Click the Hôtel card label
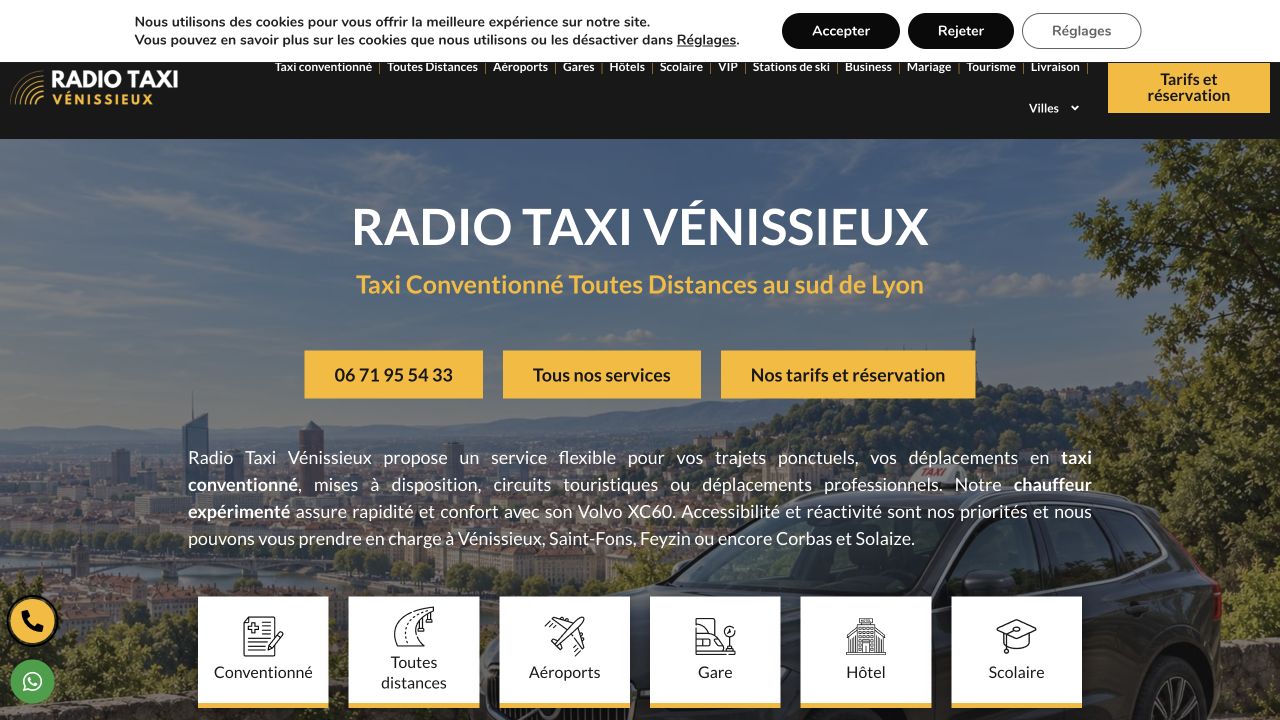Screen dimensions: 1280x720 click(866, 673)
